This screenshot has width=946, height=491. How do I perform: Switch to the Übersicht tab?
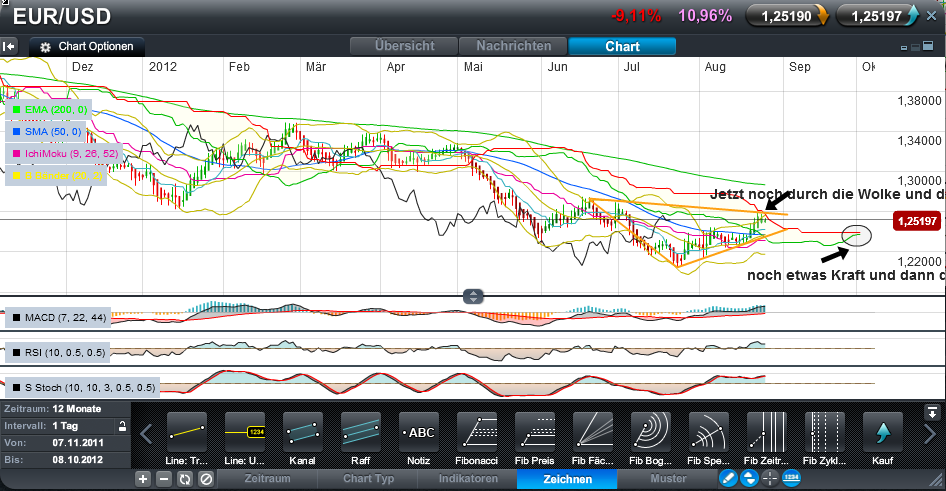(x=404, y=46)
